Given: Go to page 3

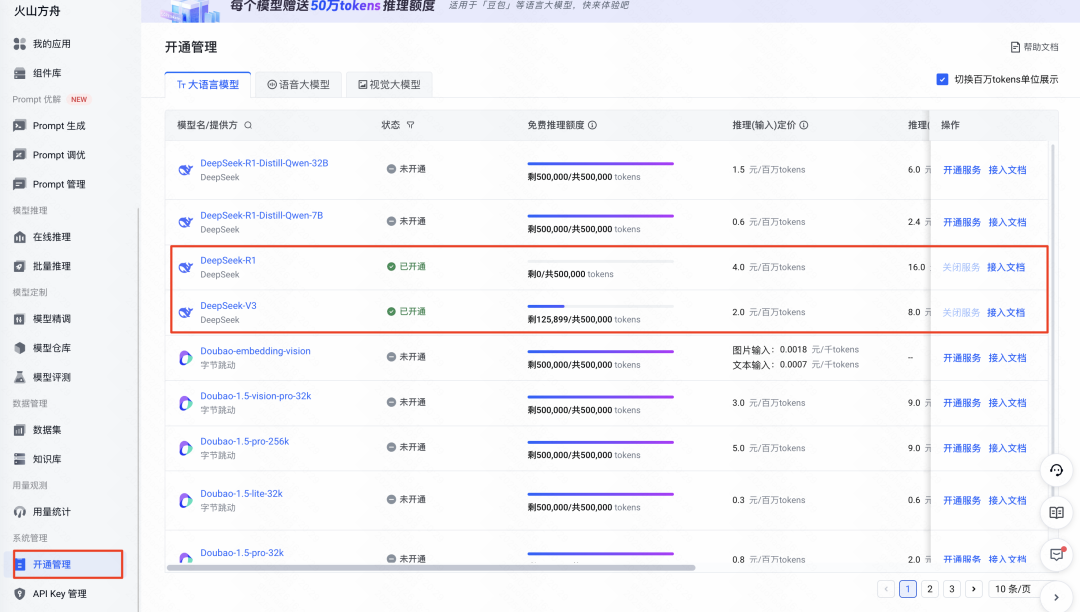Looking at the screenshot, I should tap(952, 589).
